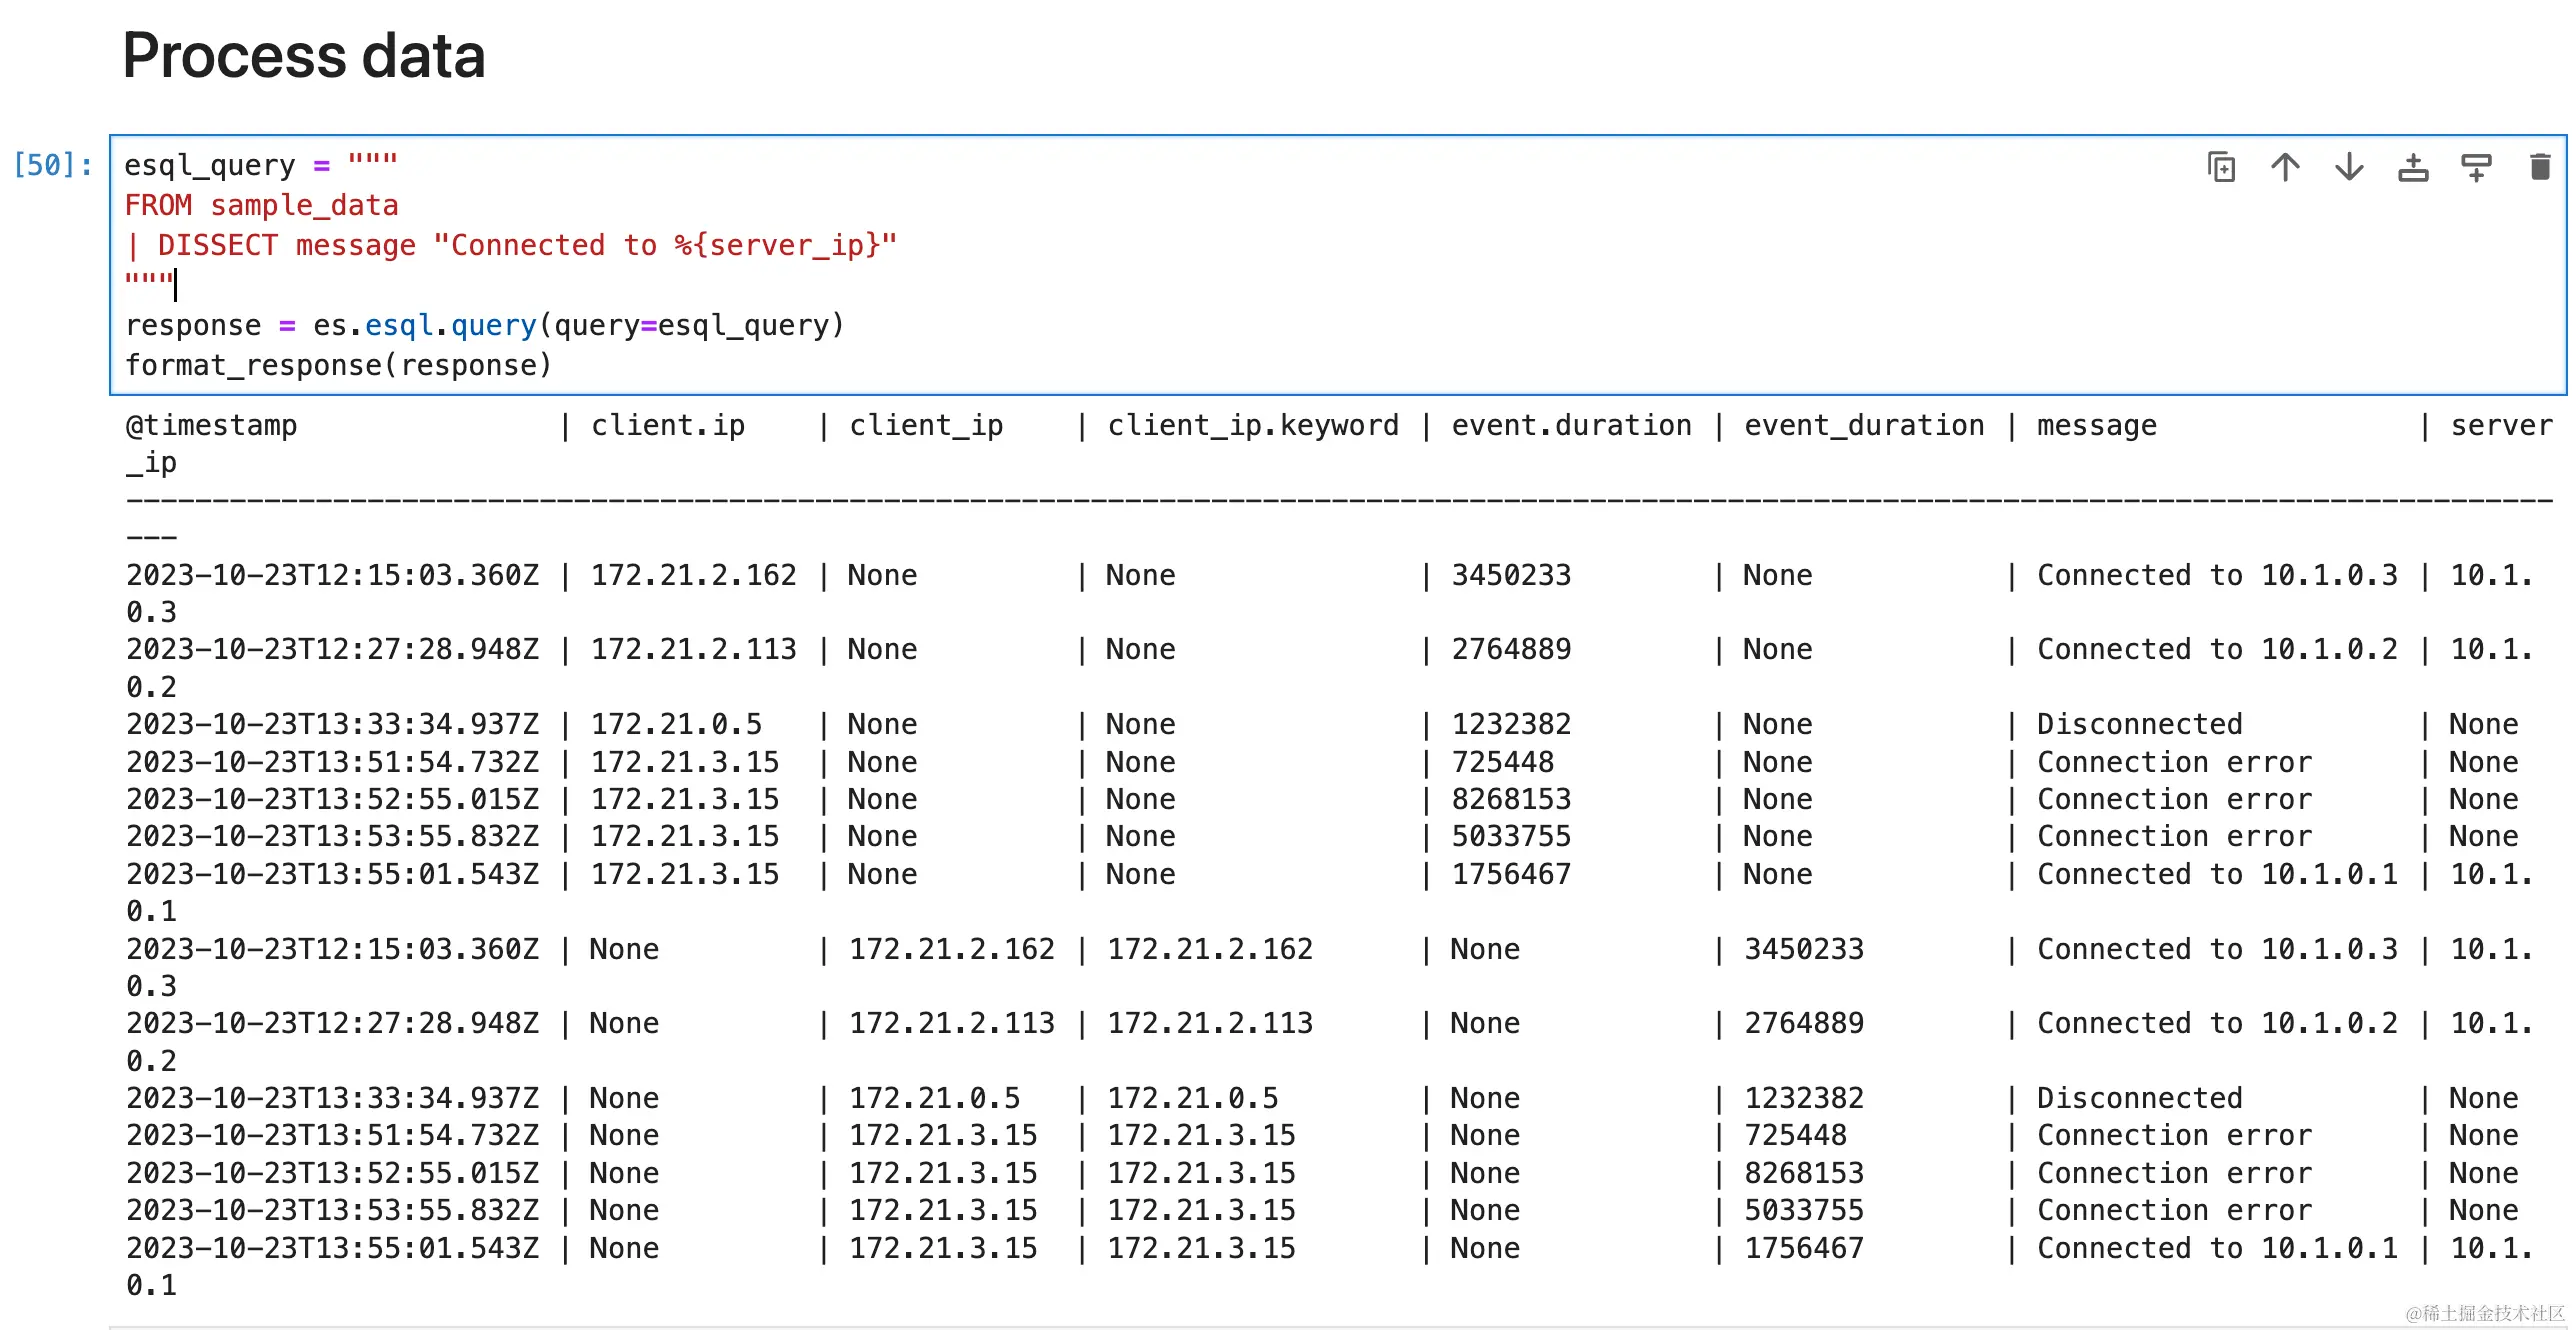The height and width of the screenshot is (1330, 2572).
Task: Duplicate this cell with the copy icon
Action: (x=2221, y=167)
